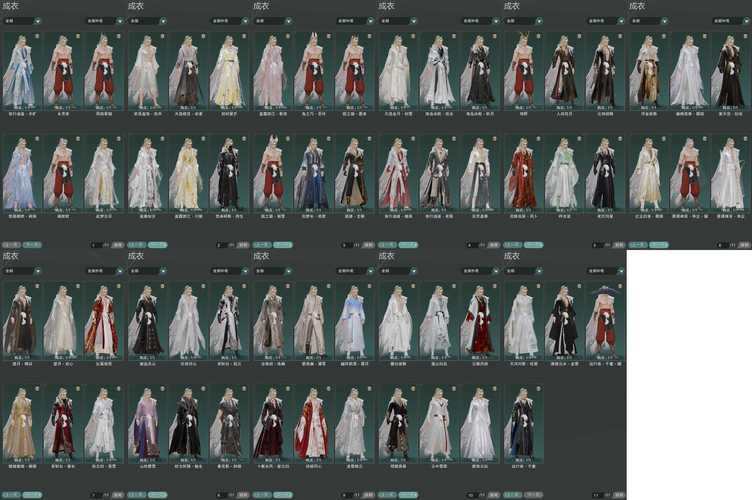
Task: Click corner badge on the horned red-trousers outfit in top-row fifth panel
Action: (537, 37)
